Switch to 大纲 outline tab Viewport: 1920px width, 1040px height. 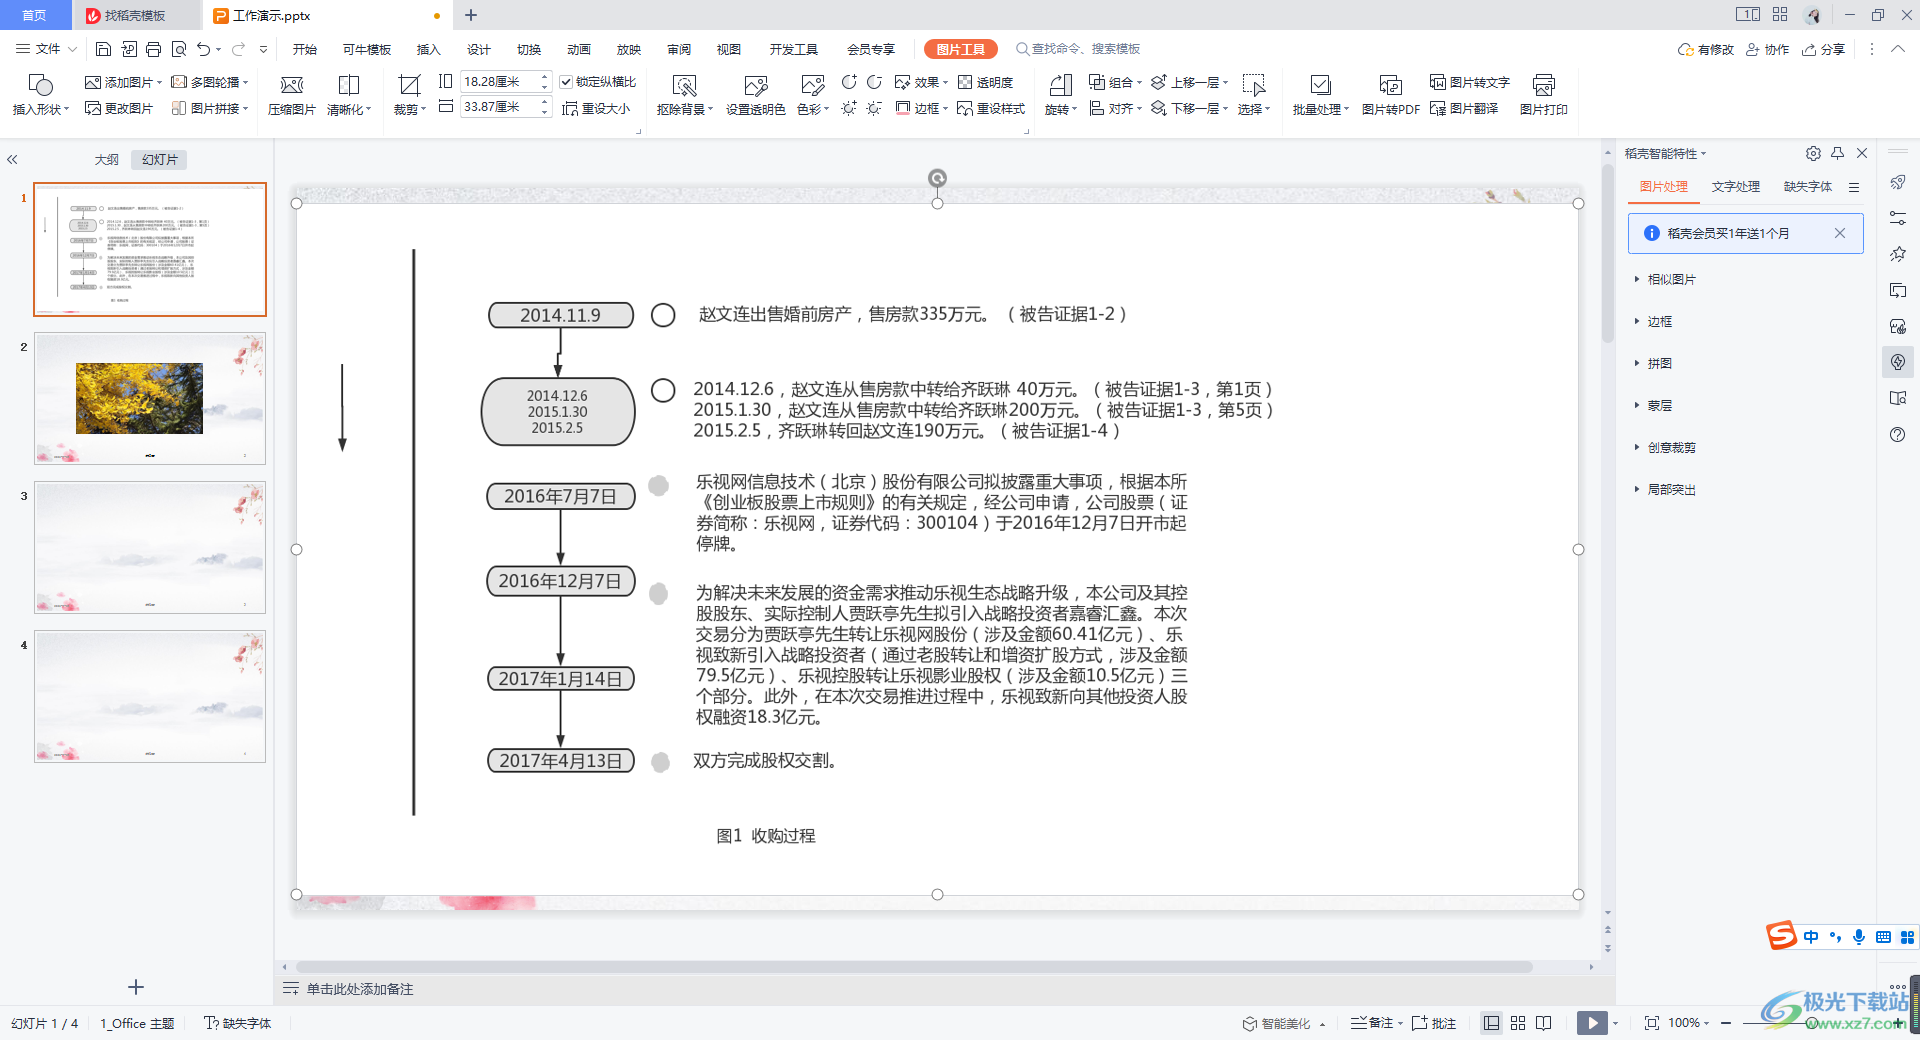pos(107,159)
